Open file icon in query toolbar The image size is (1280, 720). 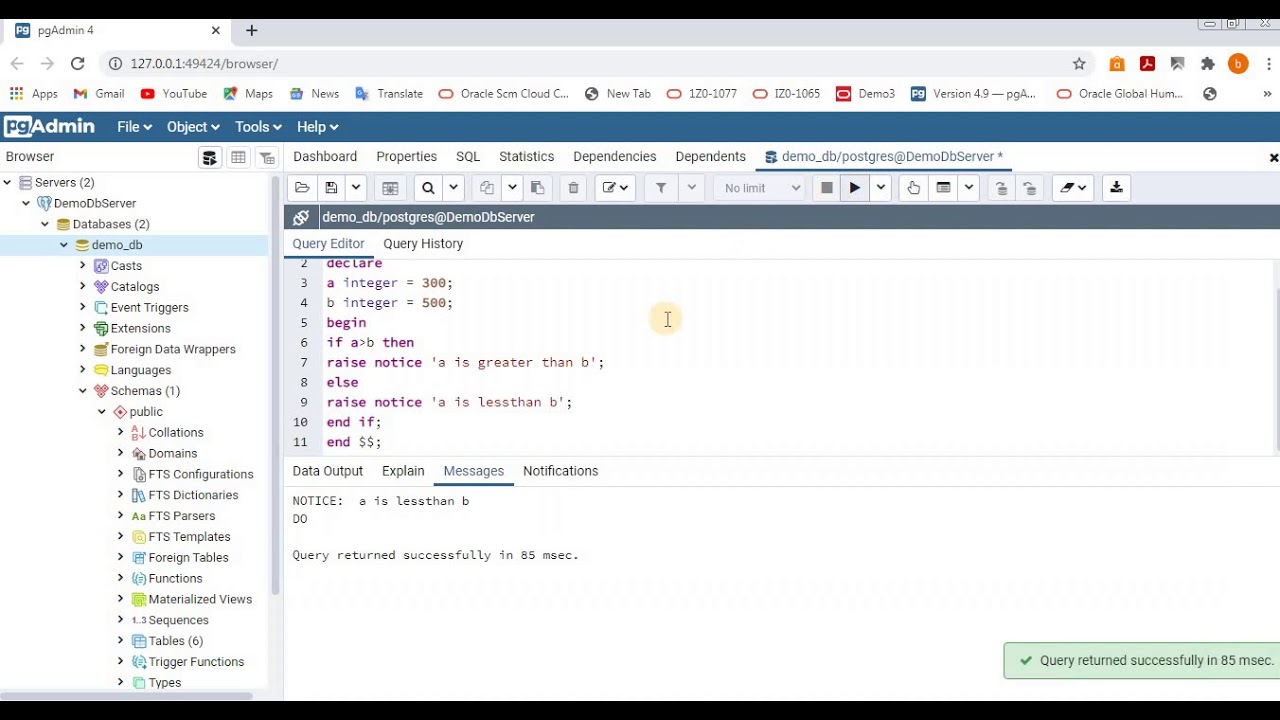[x=302, y=188]
